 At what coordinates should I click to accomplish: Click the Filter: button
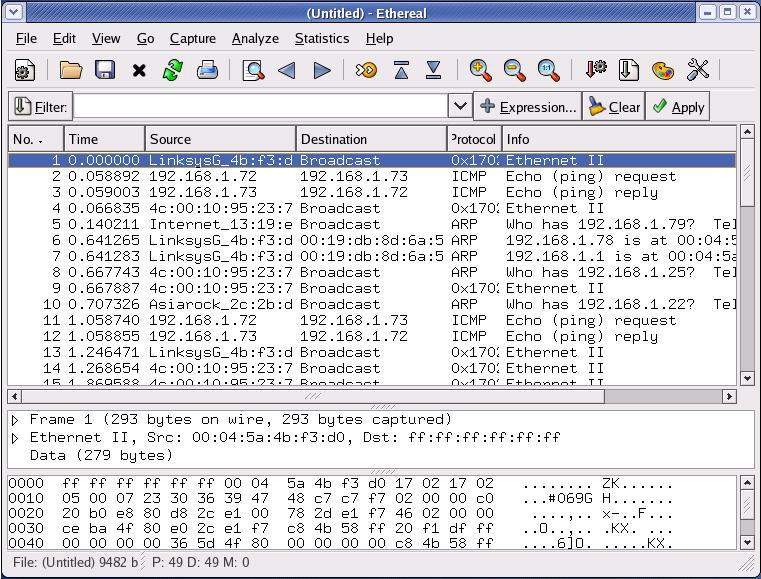41,106
